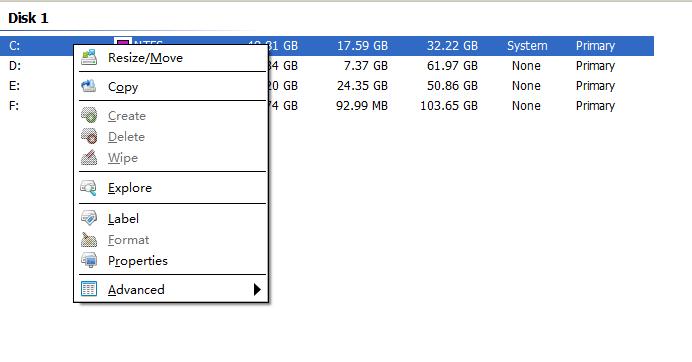Click the 92.99 MB value for F:

(362, 106)
